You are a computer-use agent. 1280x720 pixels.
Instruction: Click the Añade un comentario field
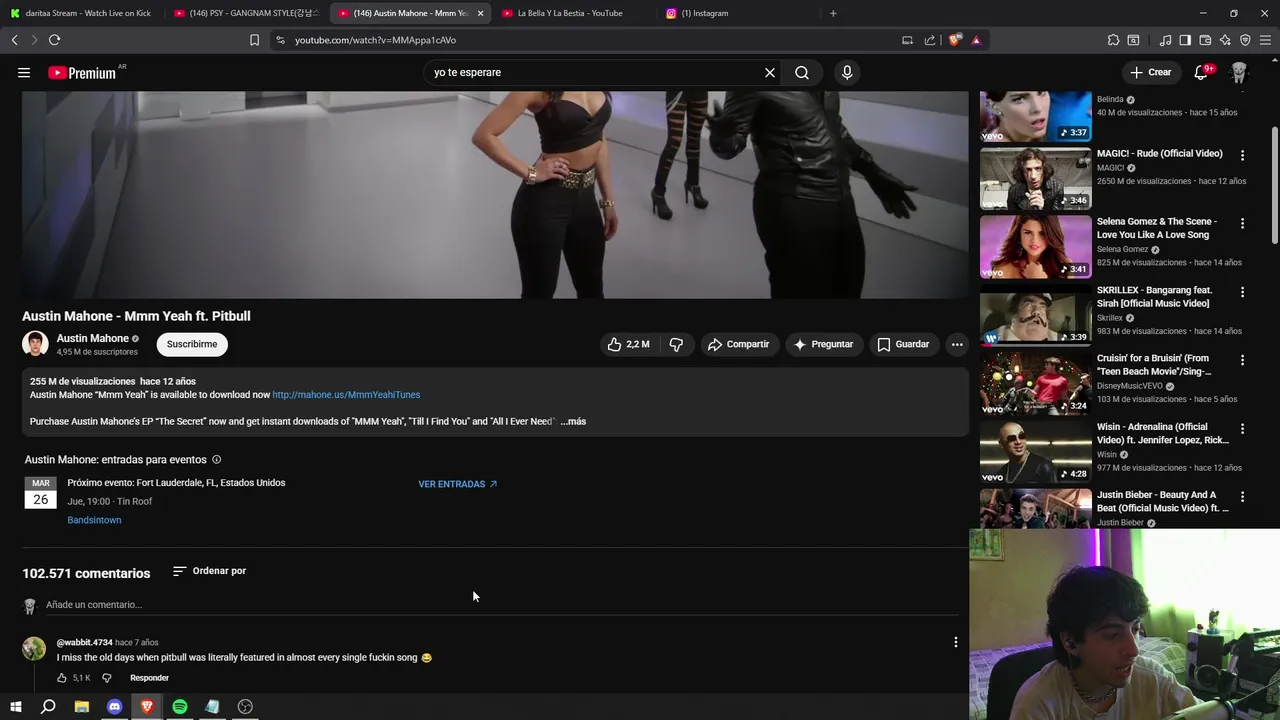tap(500, 605)
